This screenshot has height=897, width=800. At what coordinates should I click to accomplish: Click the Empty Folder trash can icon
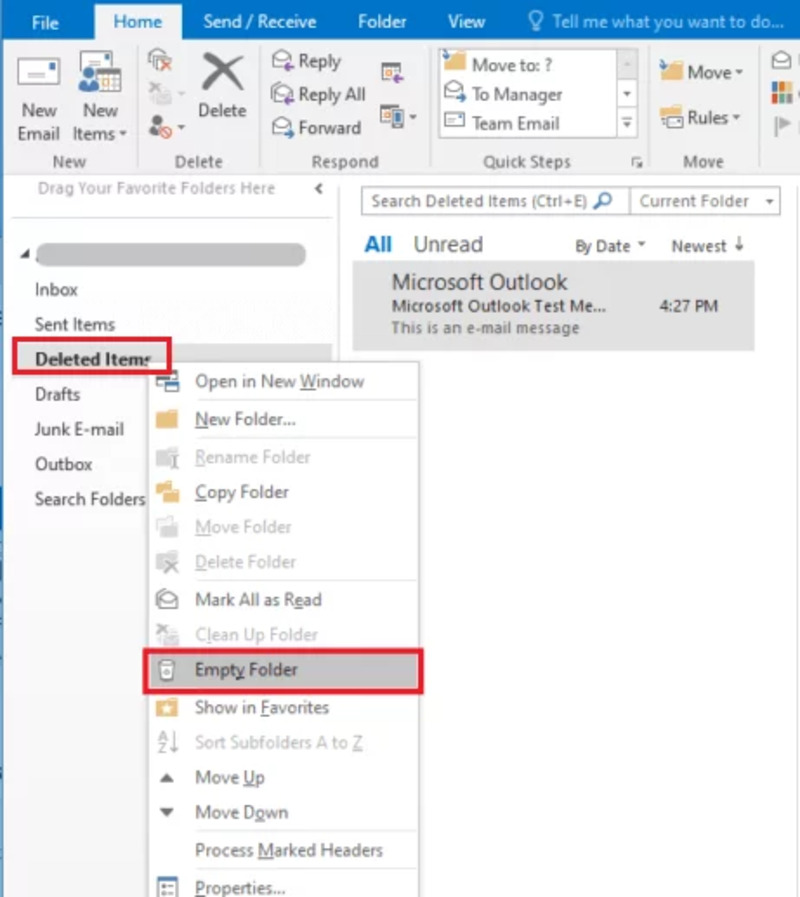point(167,670)
